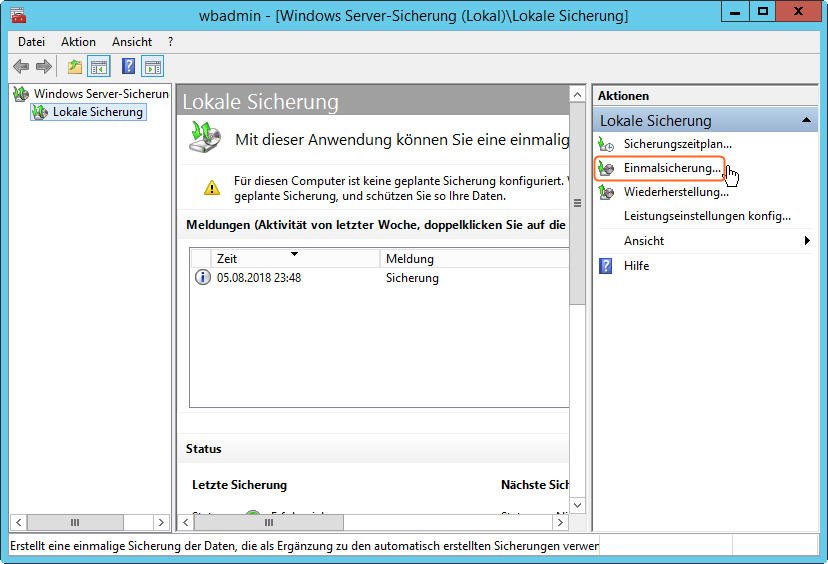
Task: Maximize the wbadmin window
Action: (763, 12)
